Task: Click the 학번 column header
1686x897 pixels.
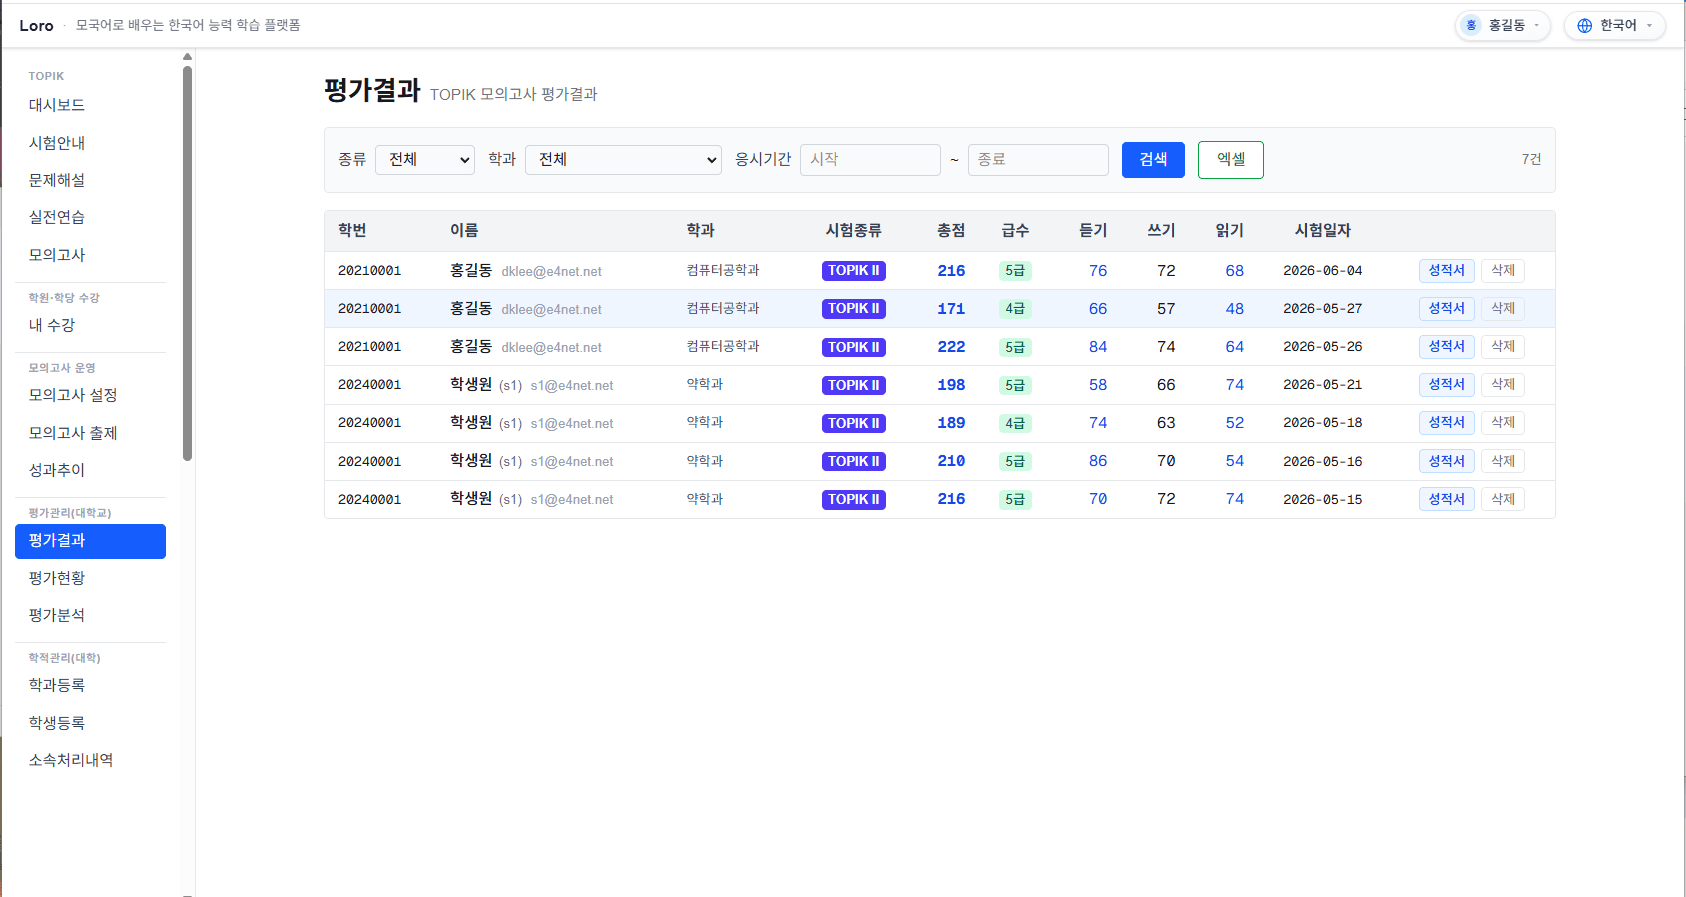Action: pos(352,230)
